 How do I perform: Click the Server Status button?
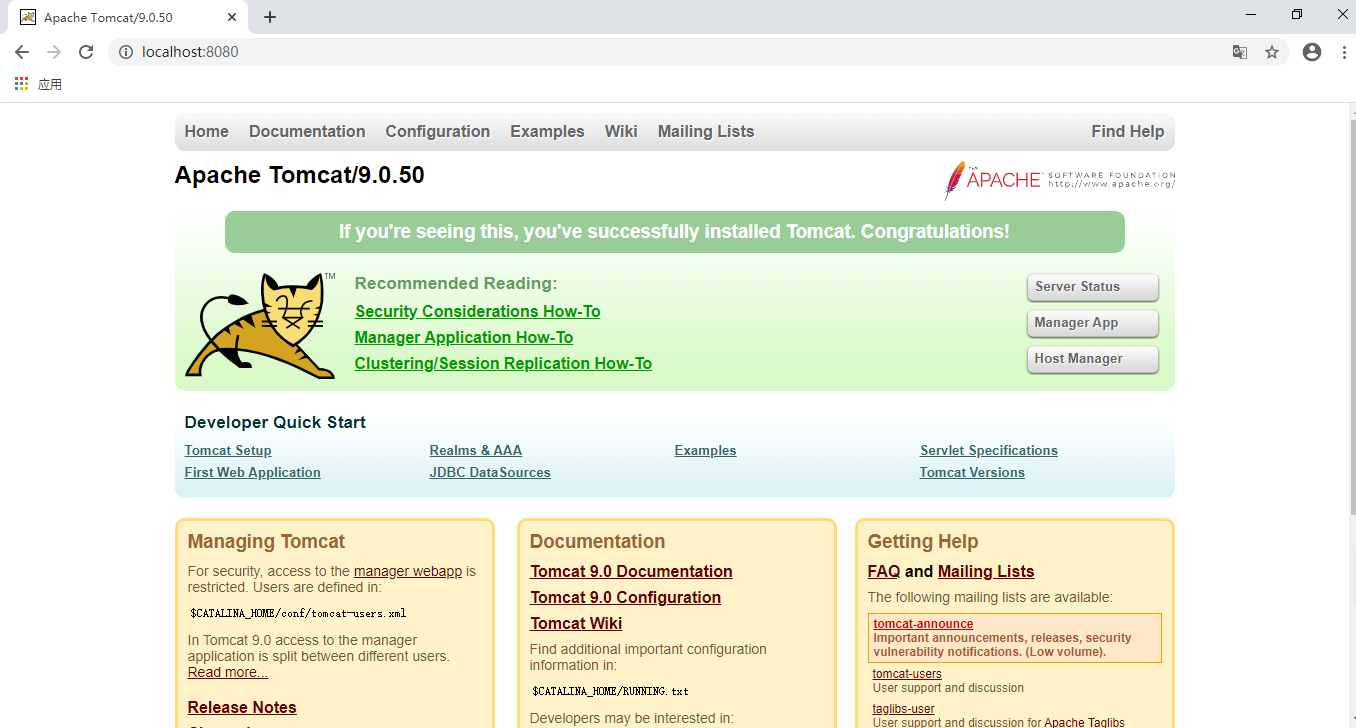point(1093,287)
